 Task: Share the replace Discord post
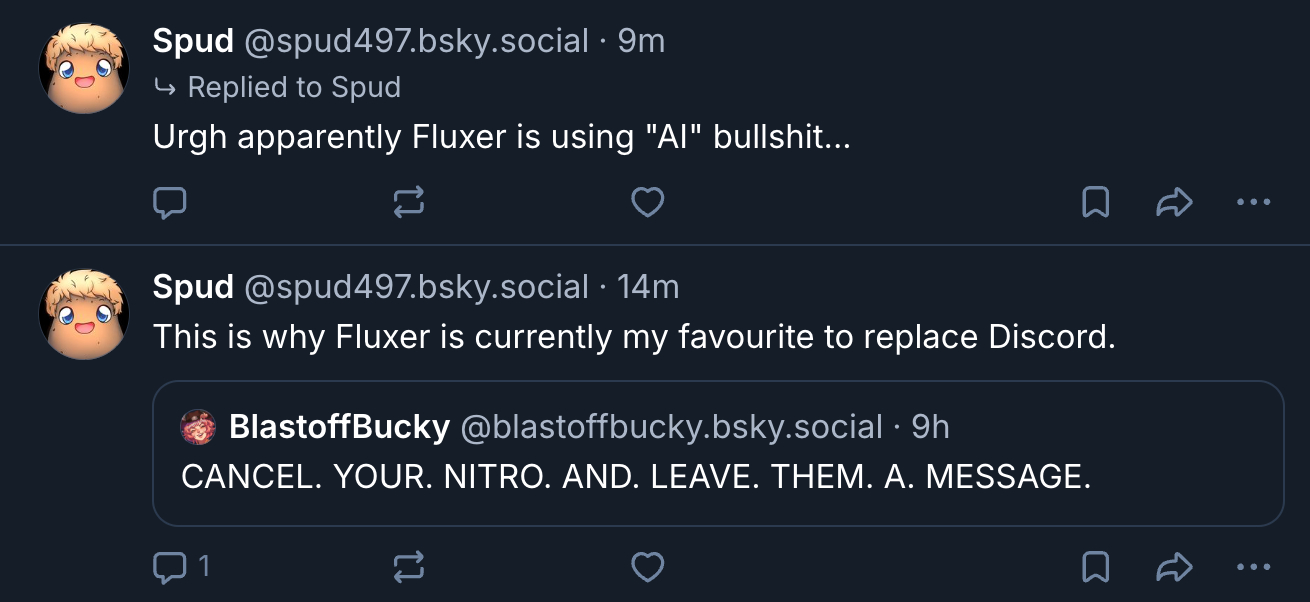1174,568
